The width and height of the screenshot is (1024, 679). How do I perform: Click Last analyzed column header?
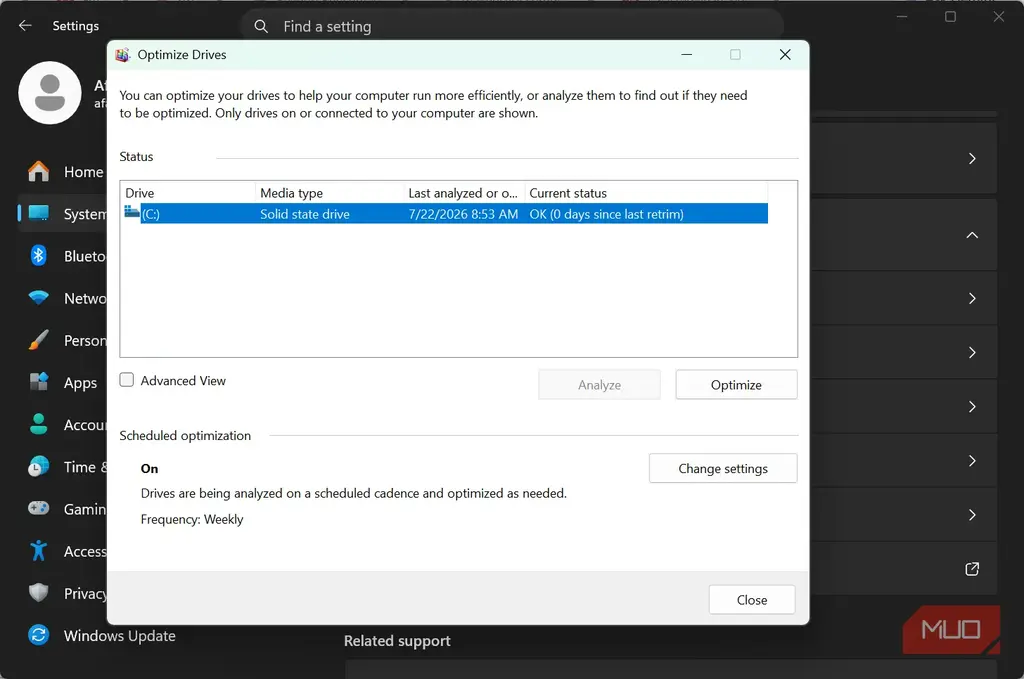(464, 193)
